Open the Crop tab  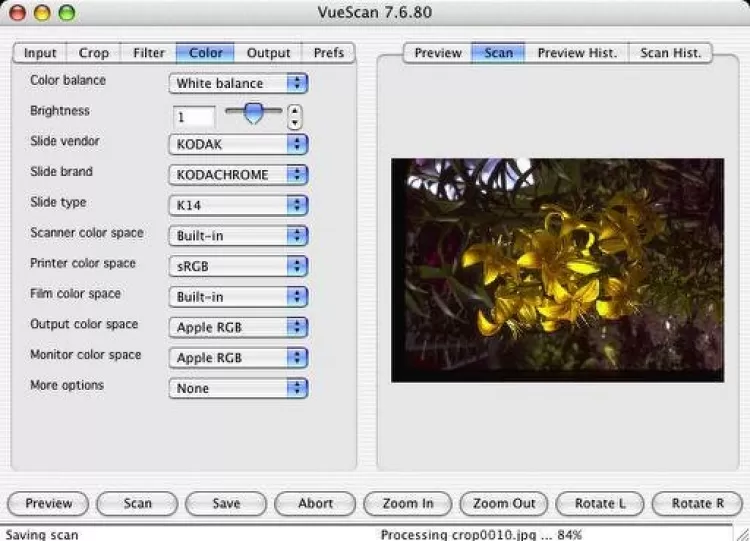click(x=94, y=53)
